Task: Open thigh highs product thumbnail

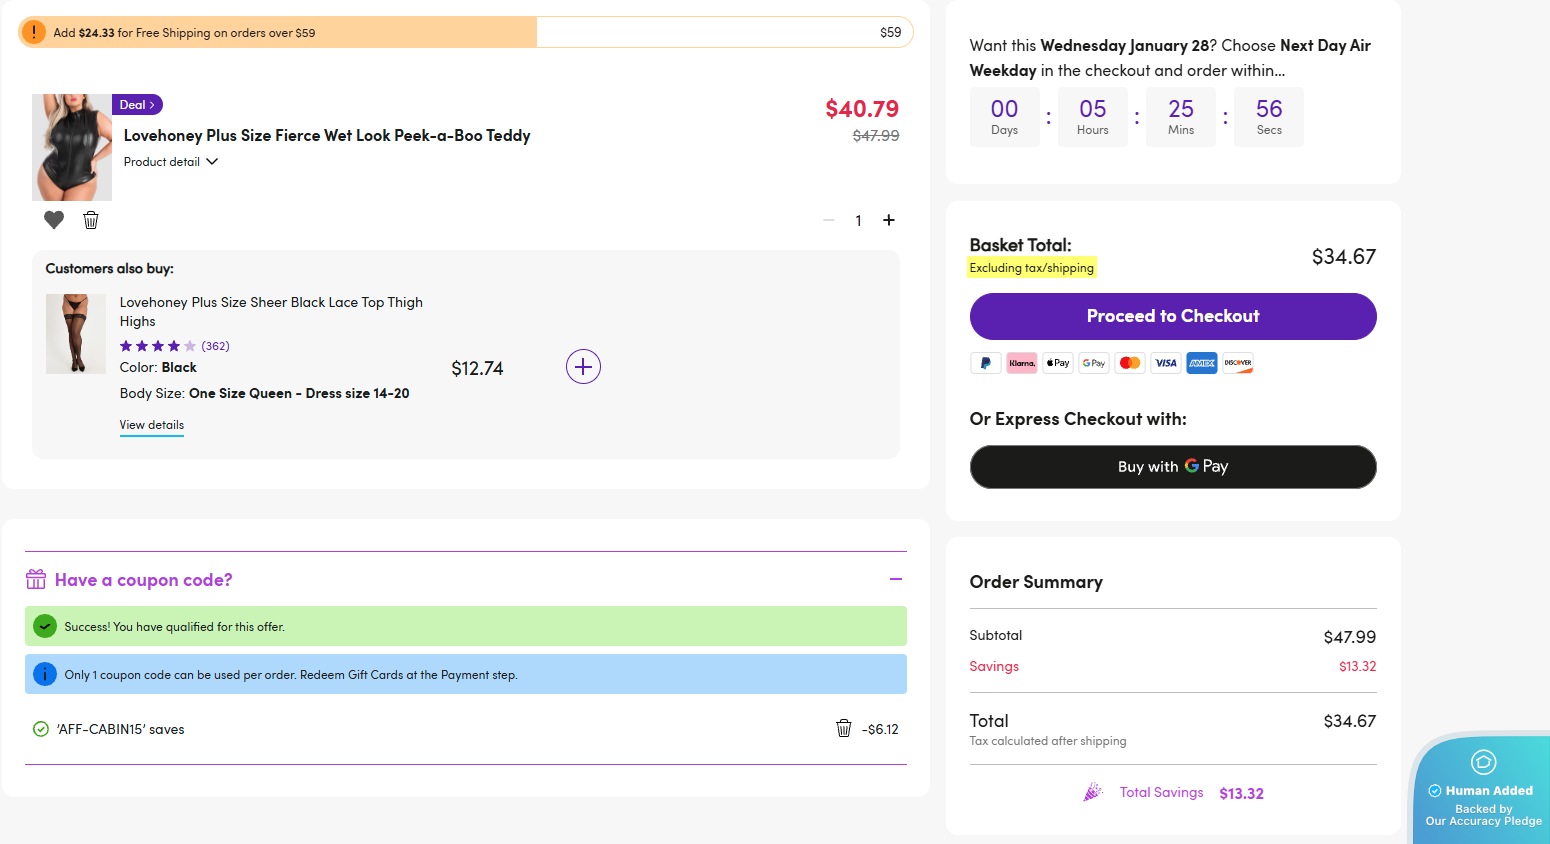Action: (76, 334)
